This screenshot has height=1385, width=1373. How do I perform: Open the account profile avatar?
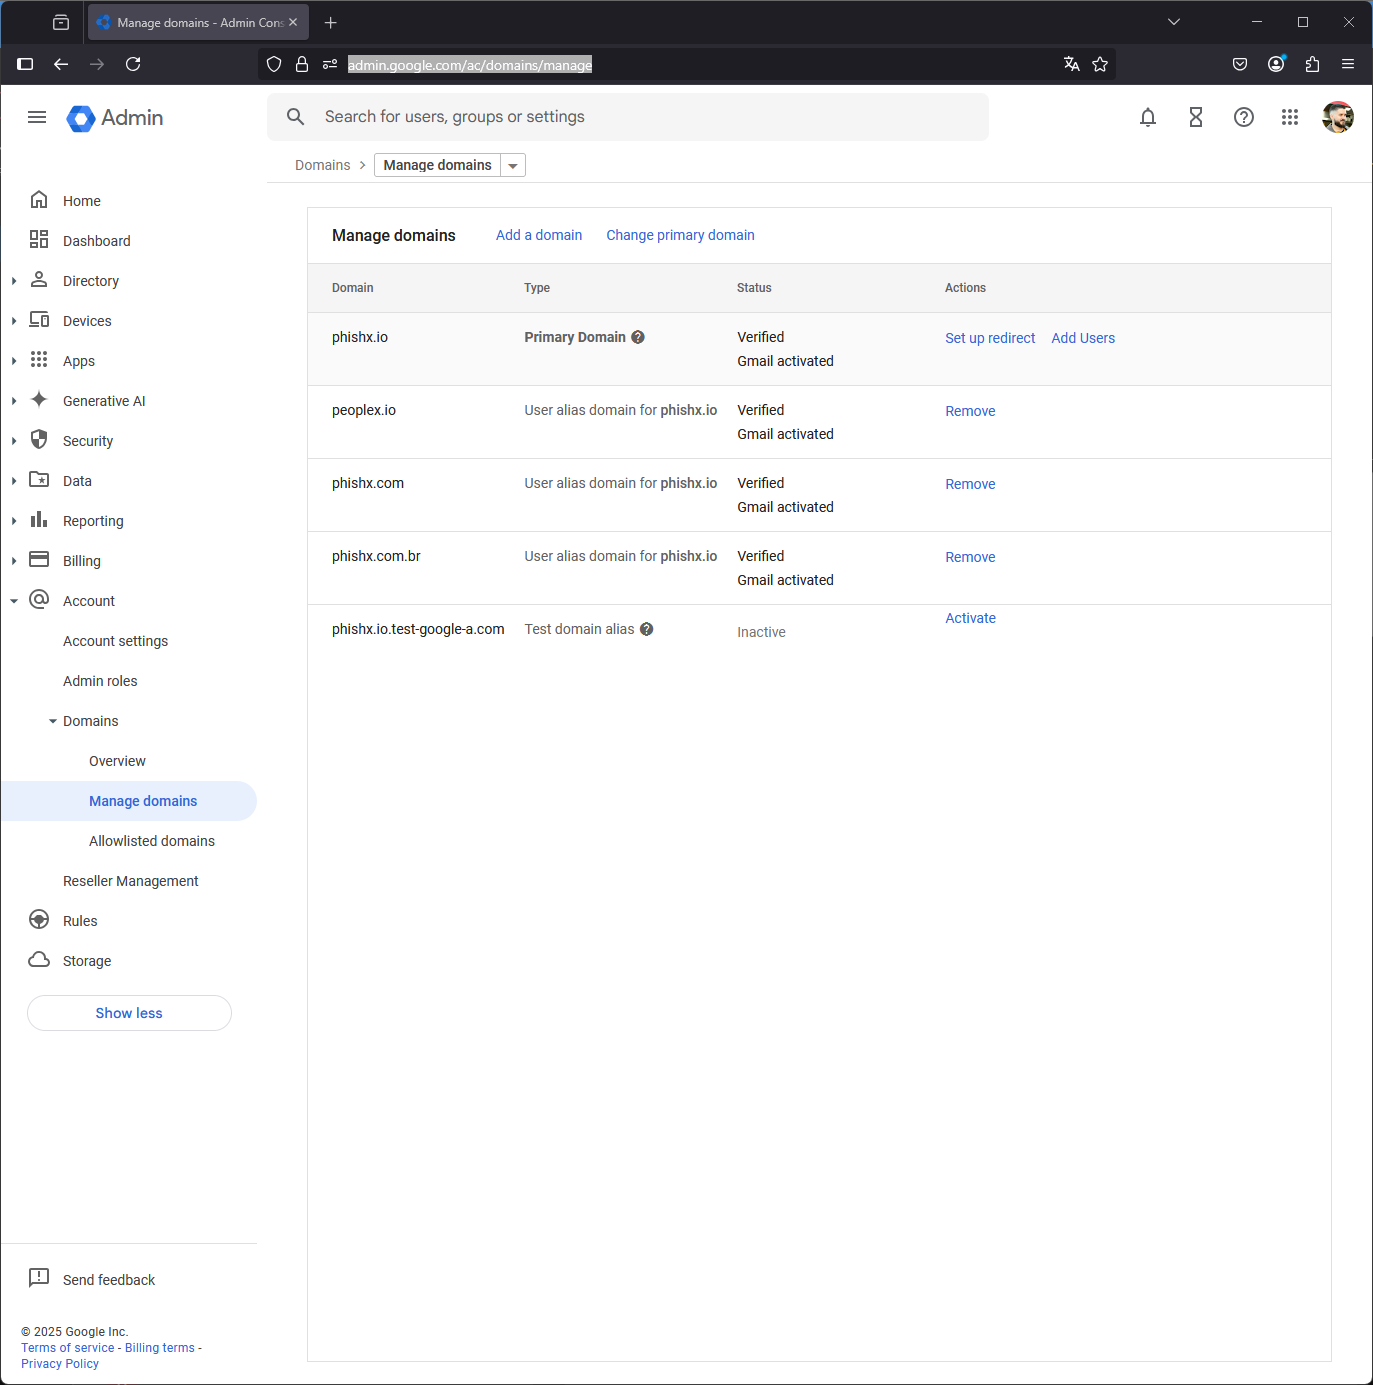(1338, 117)
